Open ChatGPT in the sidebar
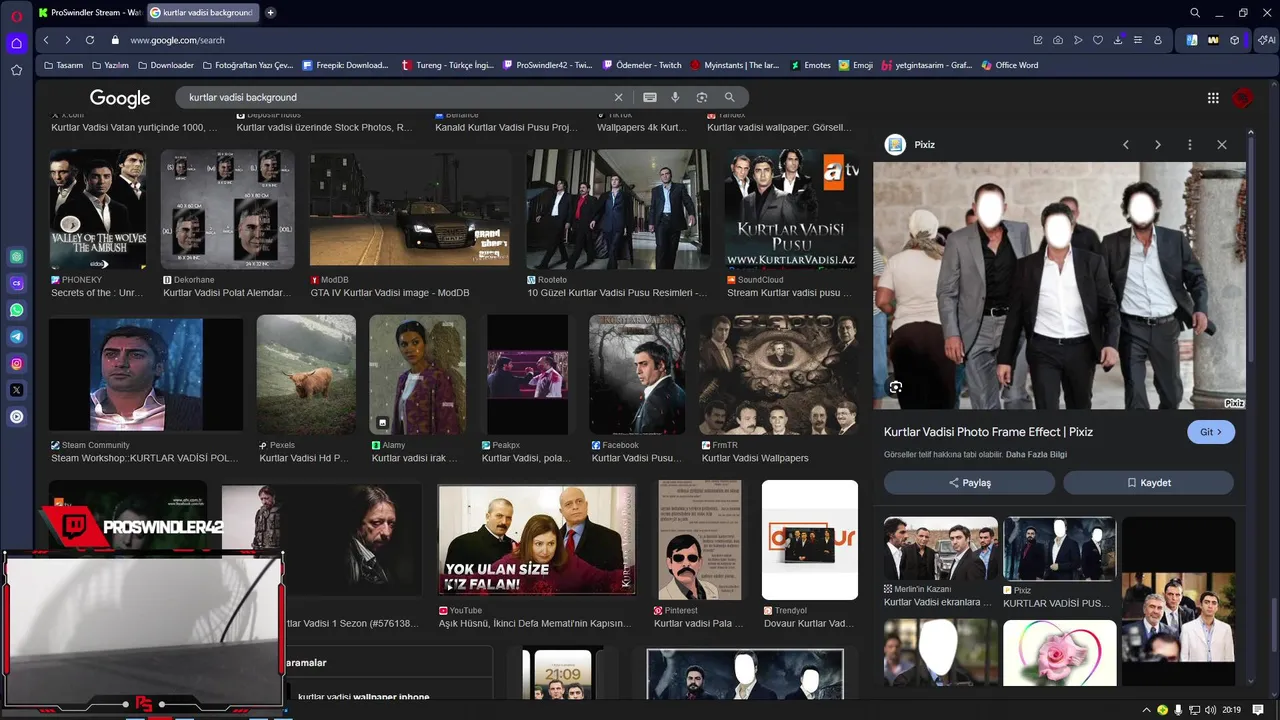 pyautogui.click(x=16, y=257)
